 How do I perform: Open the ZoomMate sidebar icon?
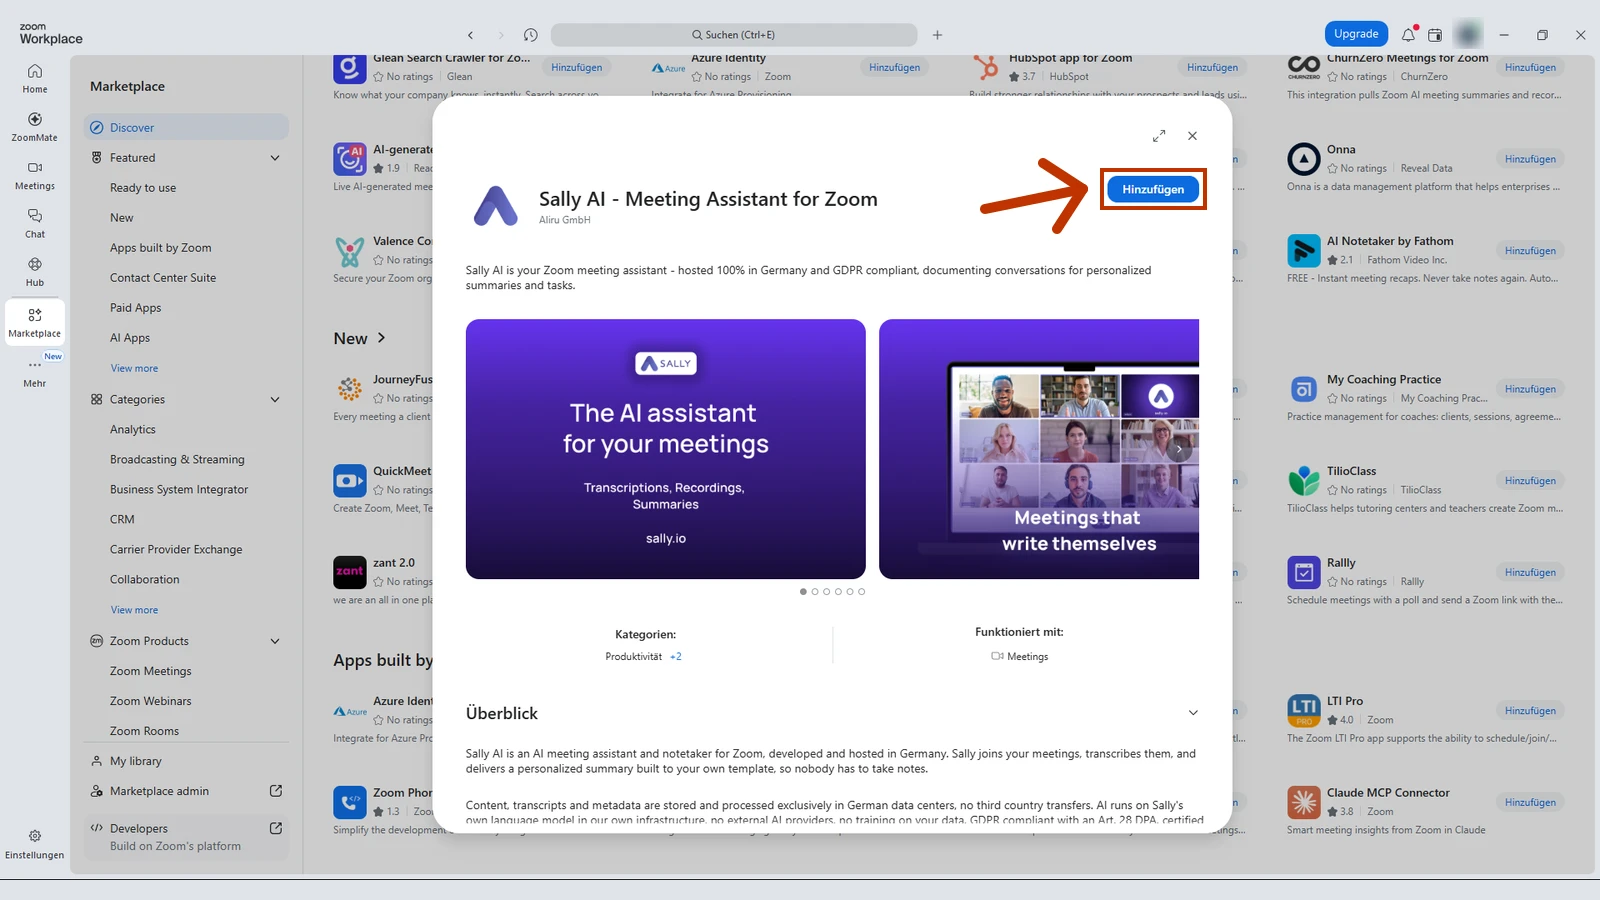click(35, 126)
